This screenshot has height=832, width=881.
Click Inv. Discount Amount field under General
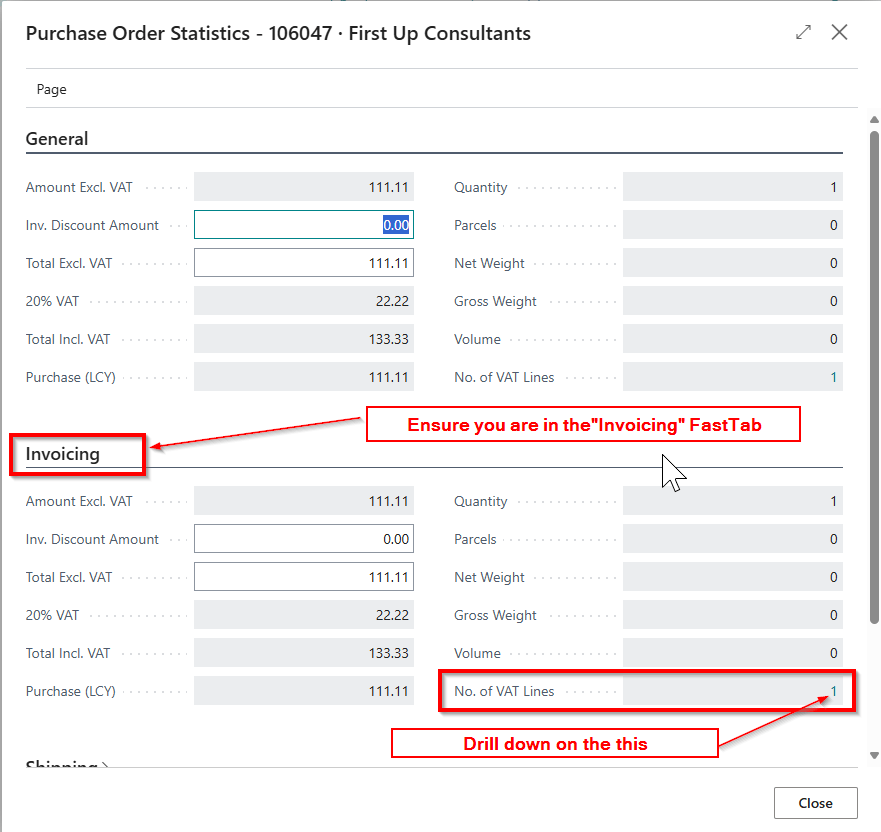click(x=303, y=225)
